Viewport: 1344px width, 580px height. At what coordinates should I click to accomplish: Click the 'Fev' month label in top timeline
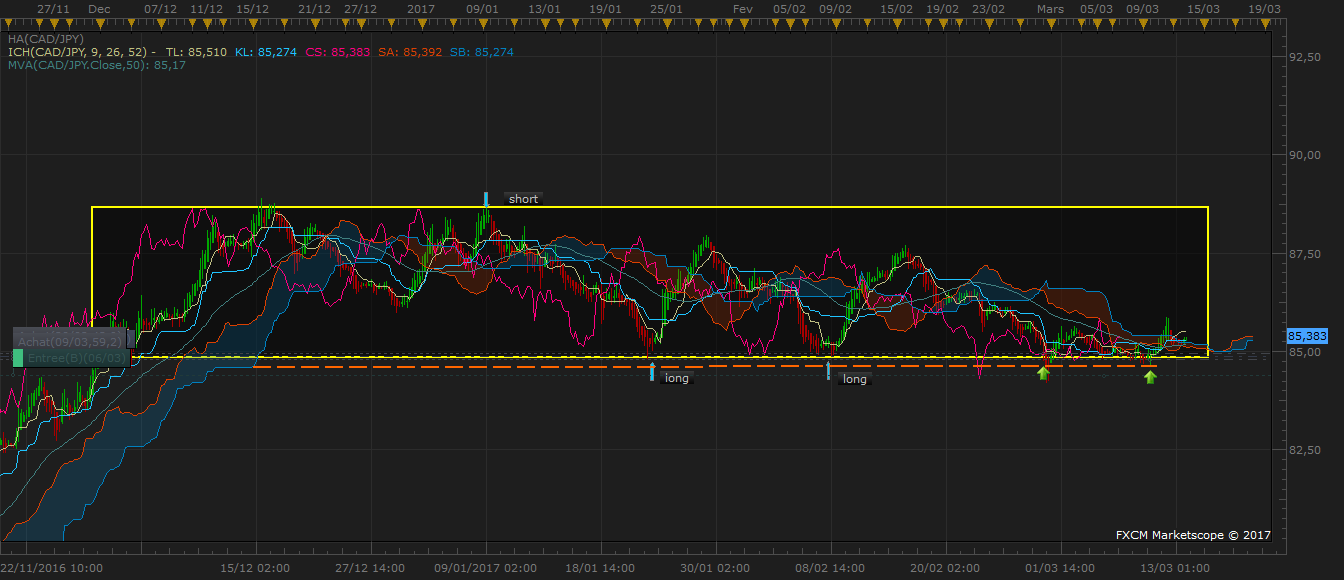tap(742, 8)
